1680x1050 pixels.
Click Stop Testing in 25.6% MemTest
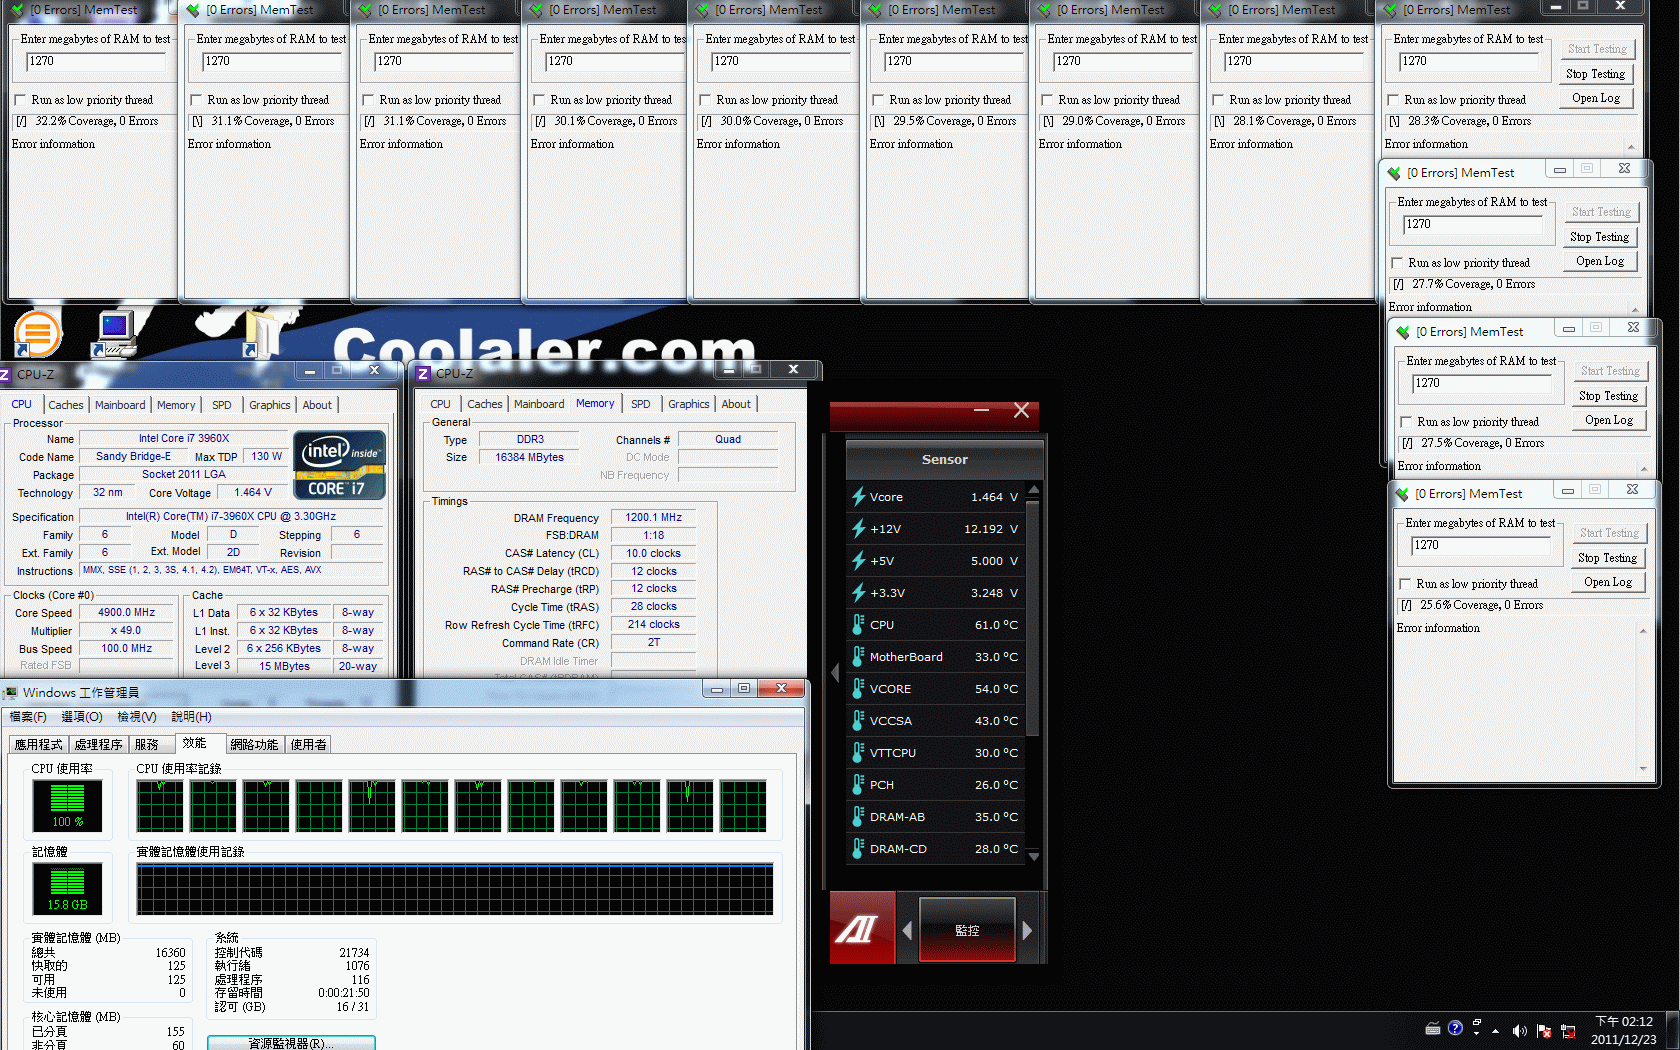click(1607, 558)
